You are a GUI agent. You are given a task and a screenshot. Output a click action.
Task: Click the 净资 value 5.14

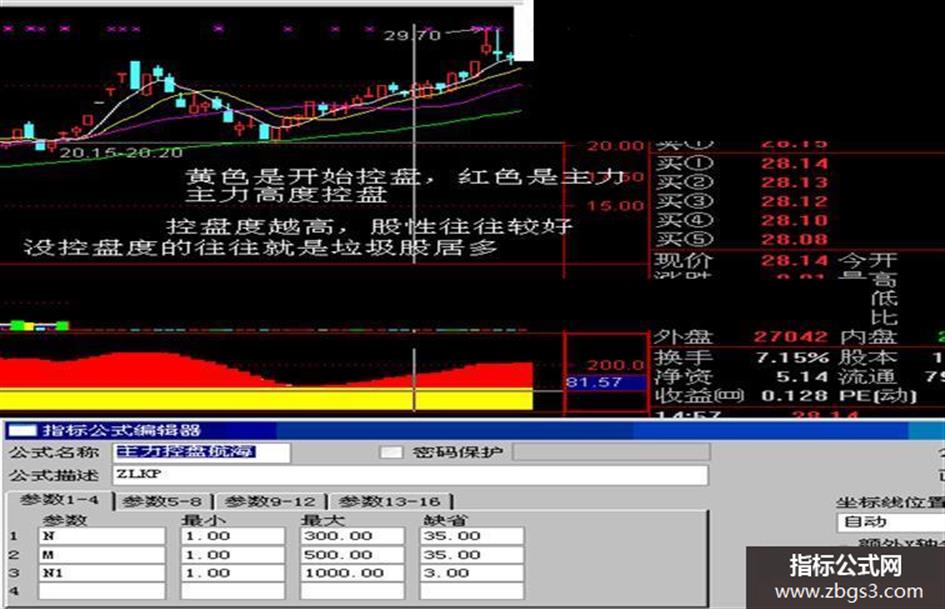tap(802, 377)
